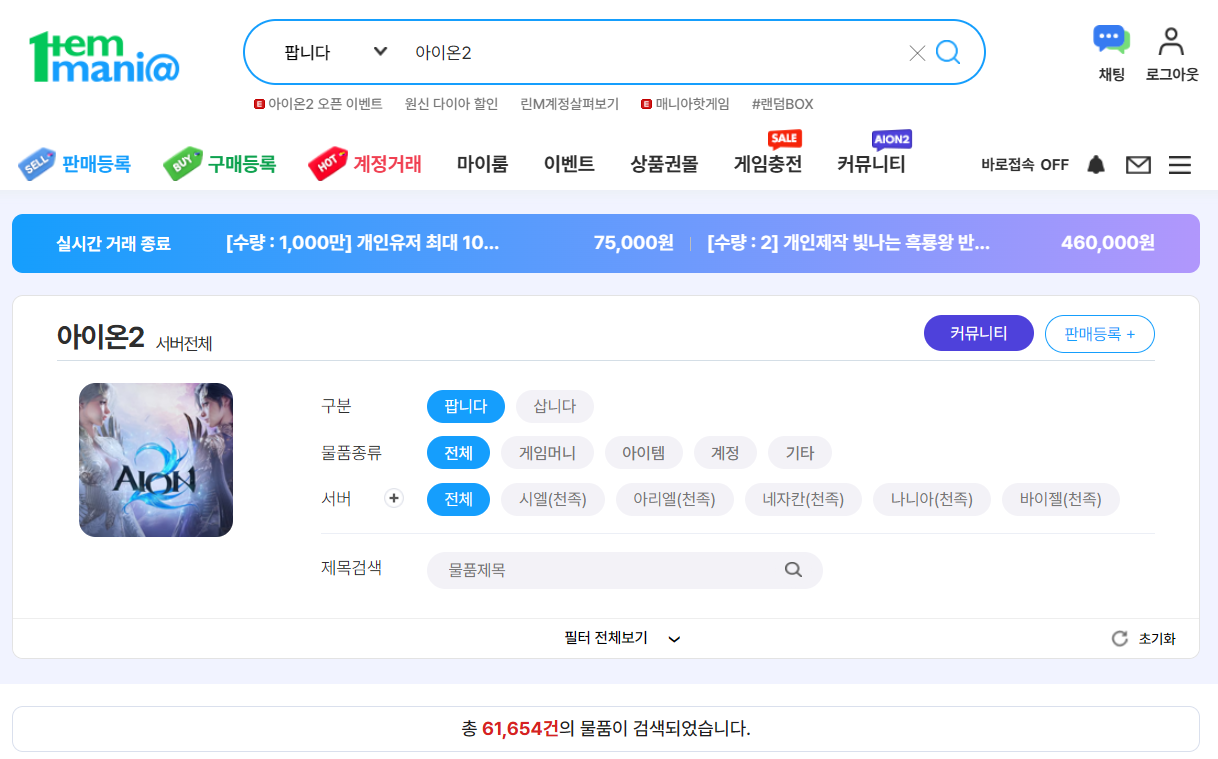Select 계정 item type
This screenshot has height=759, width=1218.
(x=726, y=453)
